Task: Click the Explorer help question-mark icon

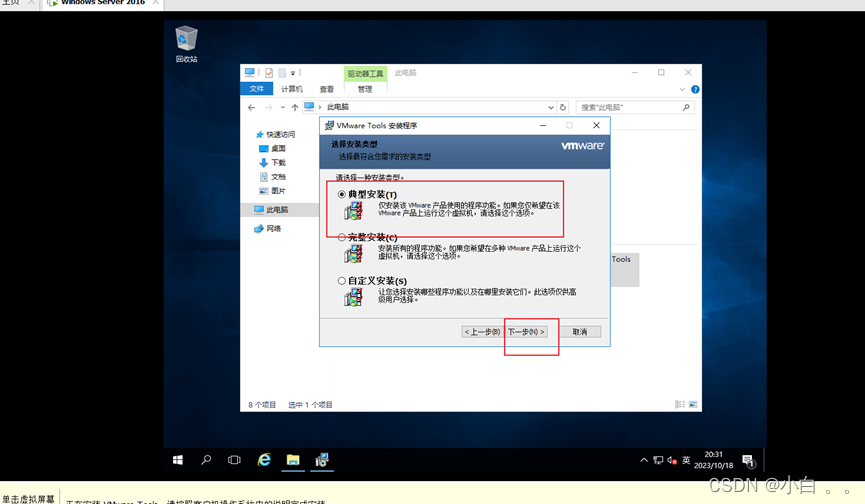Action: click(695, 89)
